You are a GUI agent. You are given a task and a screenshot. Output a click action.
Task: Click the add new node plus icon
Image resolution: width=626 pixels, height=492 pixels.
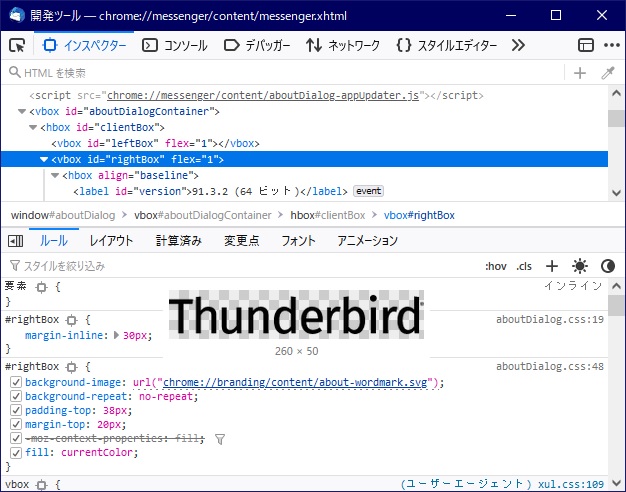(x=579, y=73)
